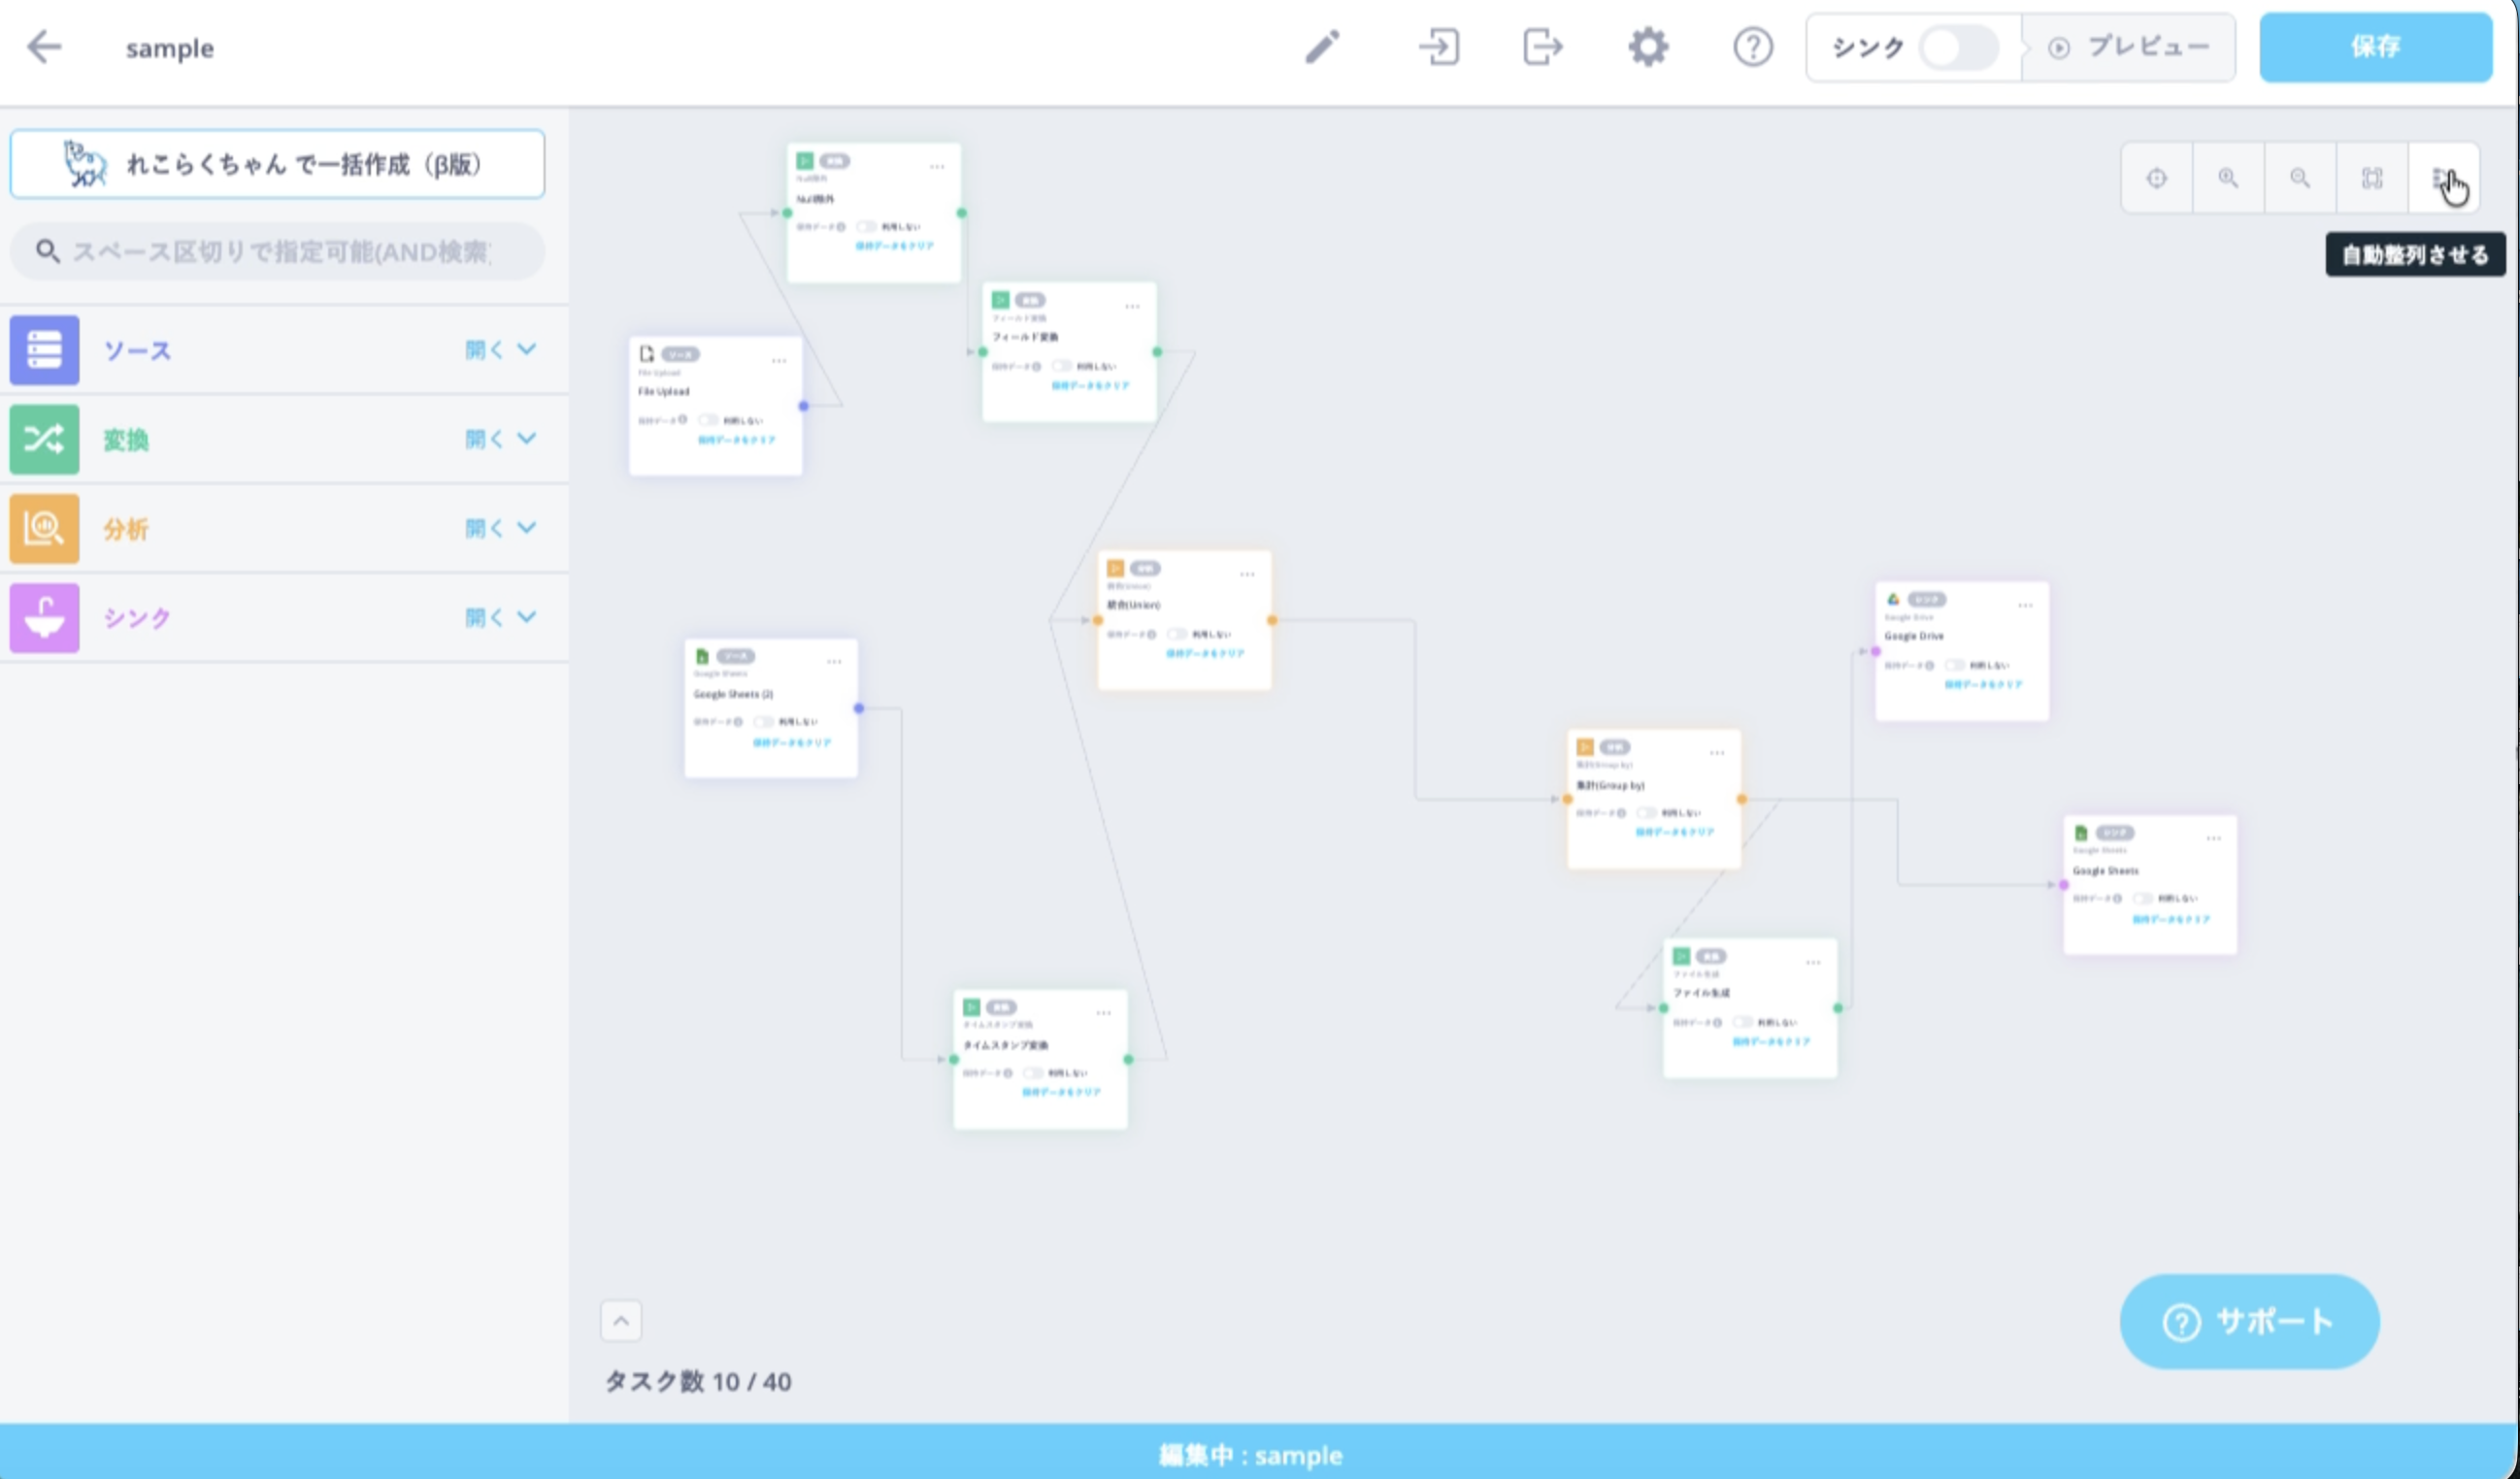Image resolution: width=2520 pixels, height=1479 pixels.
Task: Click the center canvas crosshair icon
Action: pyautogui.click(x=2157, y=178)
